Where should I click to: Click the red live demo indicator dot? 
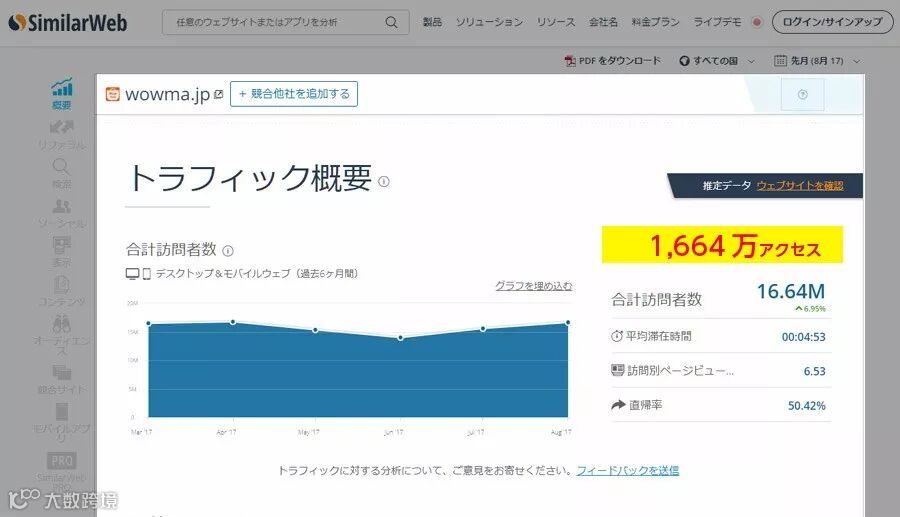757,22
